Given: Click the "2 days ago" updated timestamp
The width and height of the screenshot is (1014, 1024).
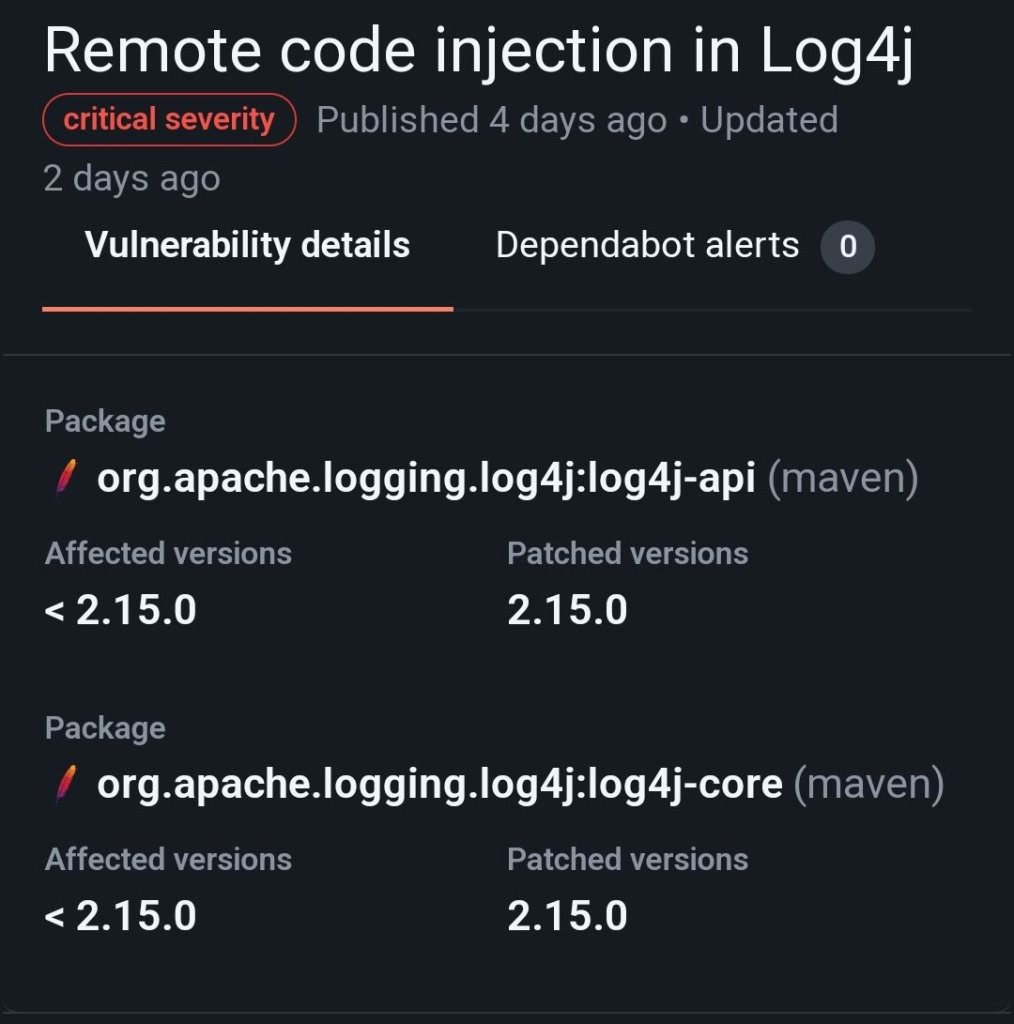Looking at the screenshot, I should [x=132, y=180].
